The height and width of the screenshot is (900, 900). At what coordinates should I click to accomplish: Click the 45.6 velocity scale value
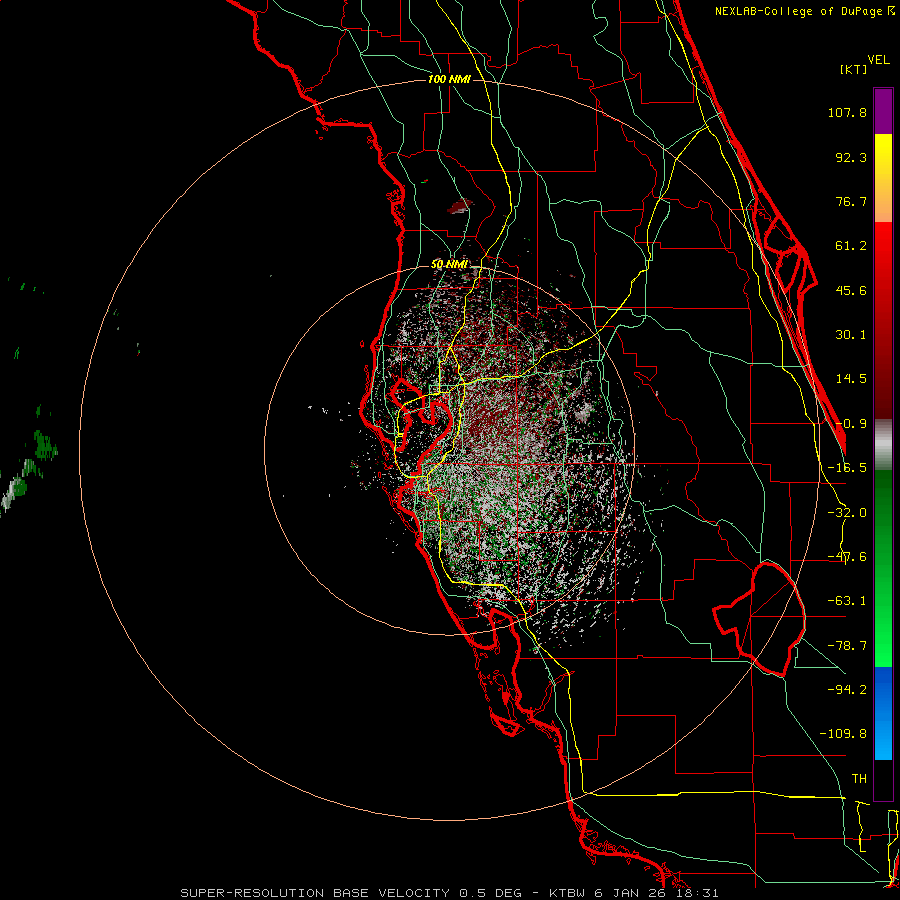point(851,290)
